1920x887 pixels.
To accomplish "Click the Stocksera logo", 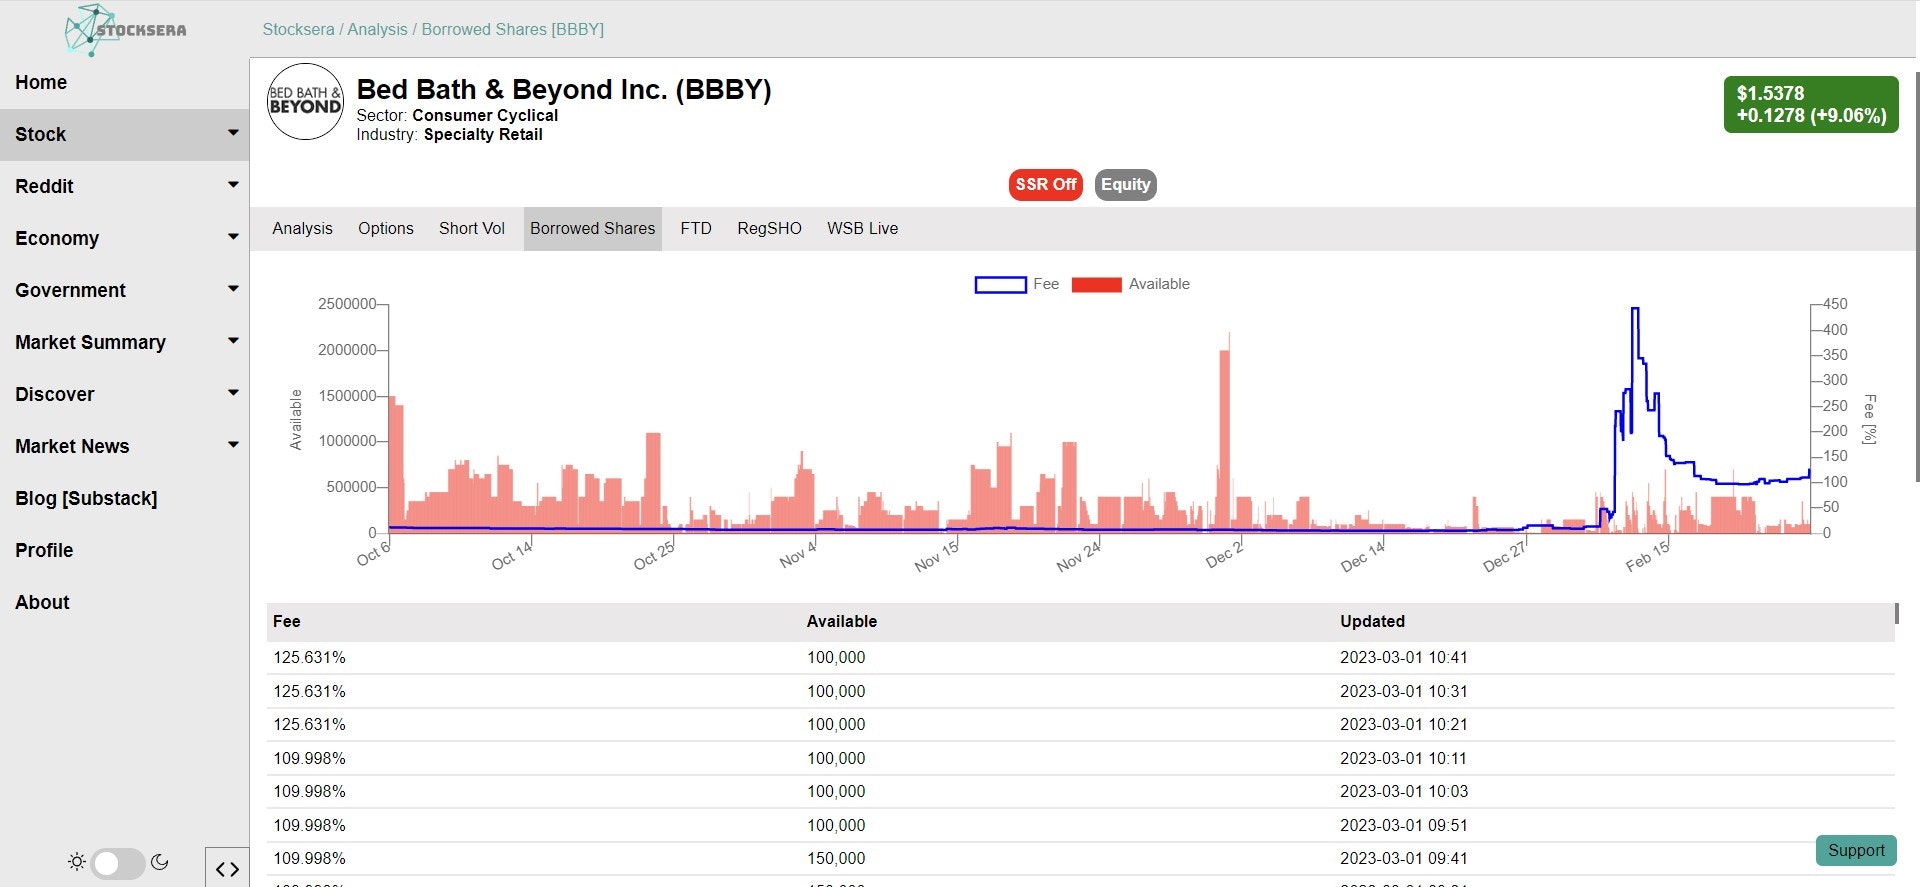I will point(125,30).
